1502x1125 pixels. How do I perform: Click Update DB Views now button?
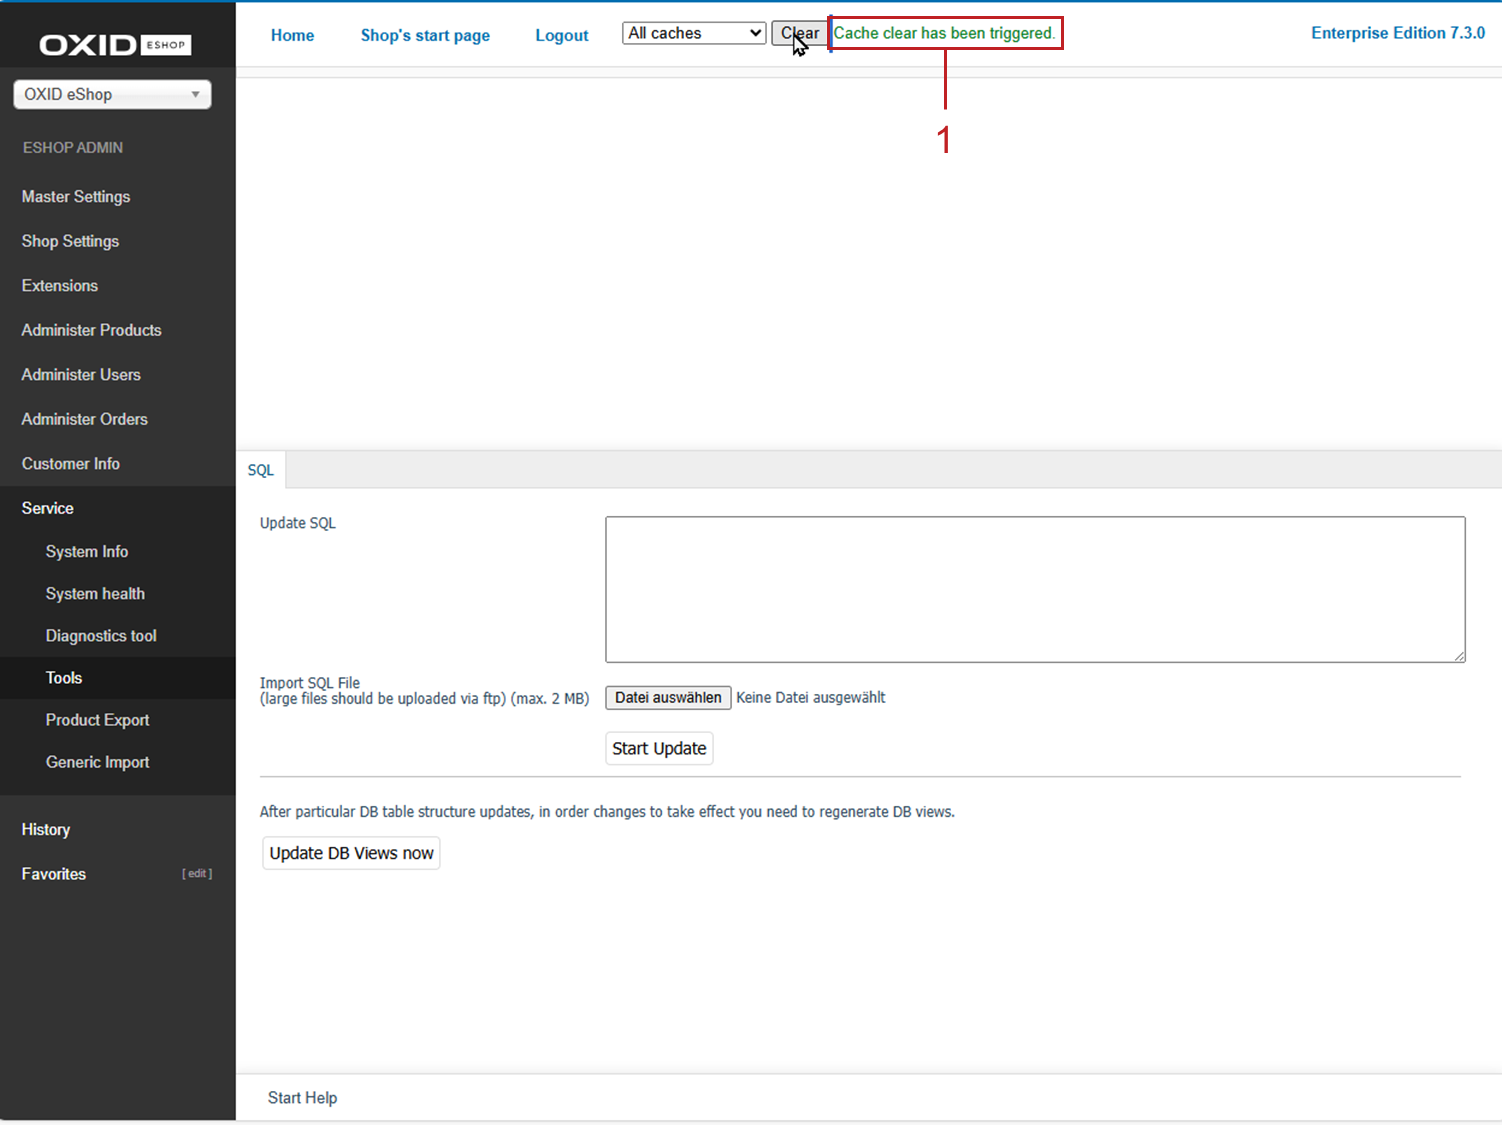point(351,853)
